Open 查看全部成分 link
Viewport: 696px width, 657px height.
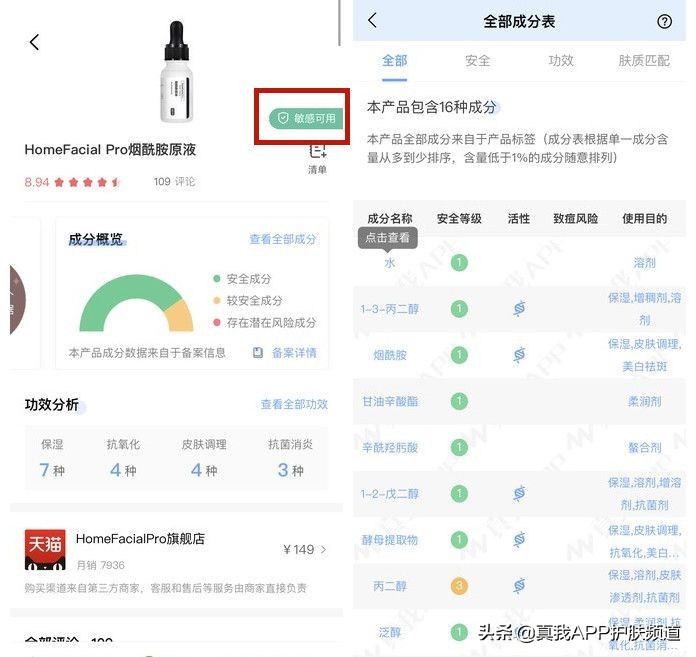tap(283, 239)
